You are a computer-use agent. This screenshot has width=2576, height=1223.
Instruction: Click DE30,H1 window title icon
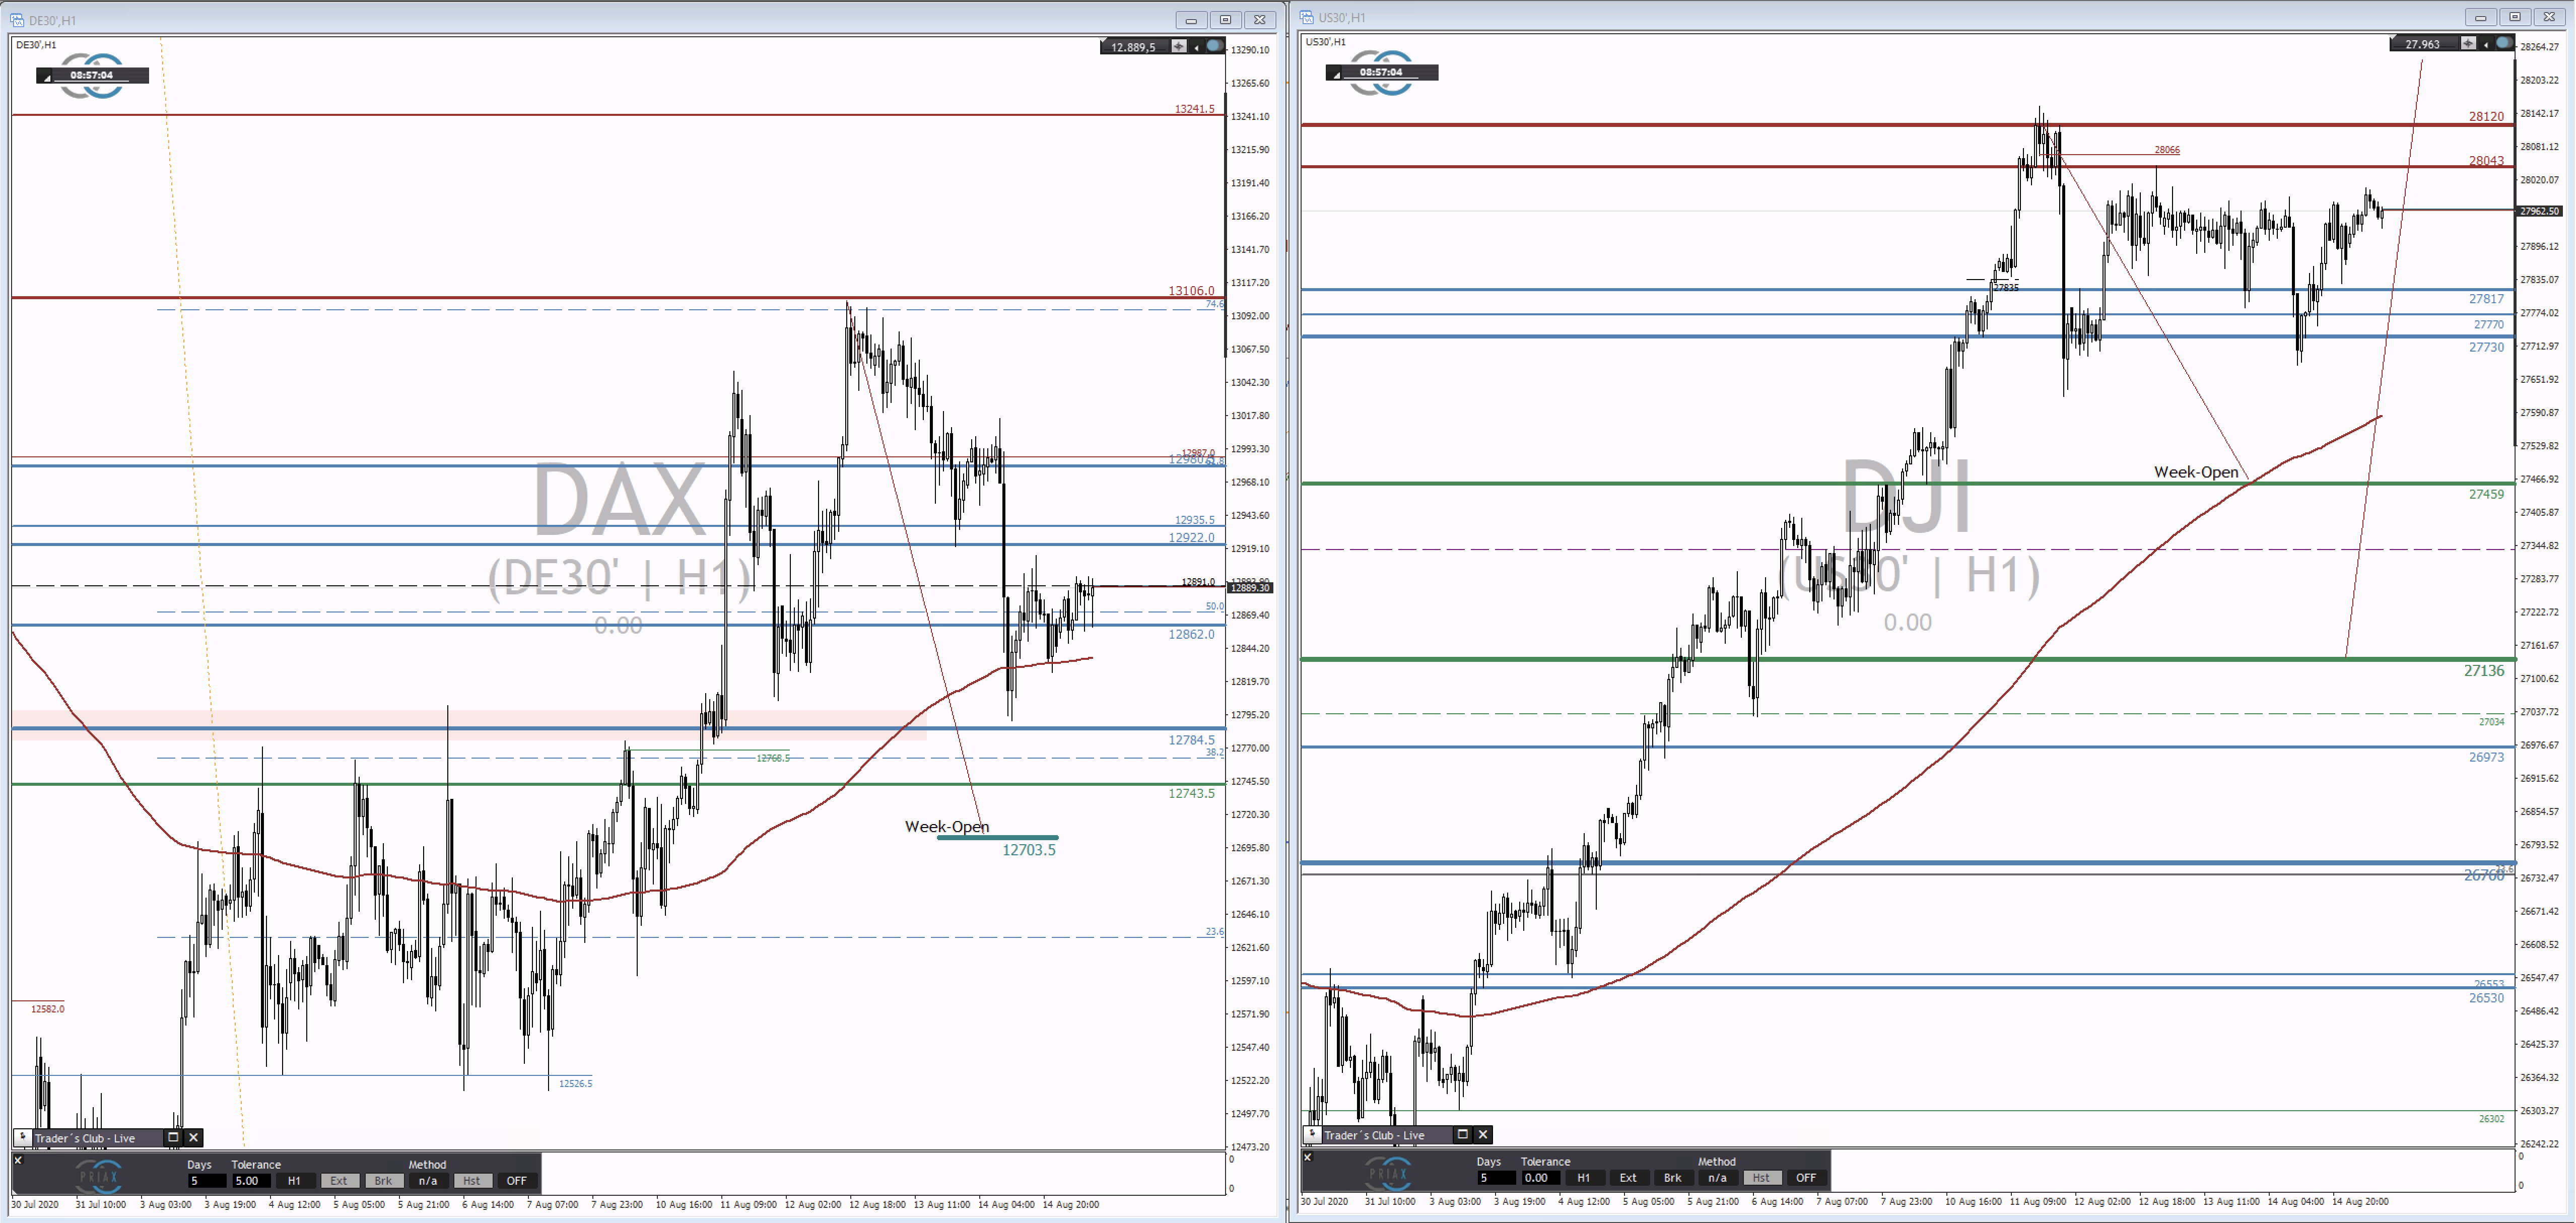tap(18, 20)
